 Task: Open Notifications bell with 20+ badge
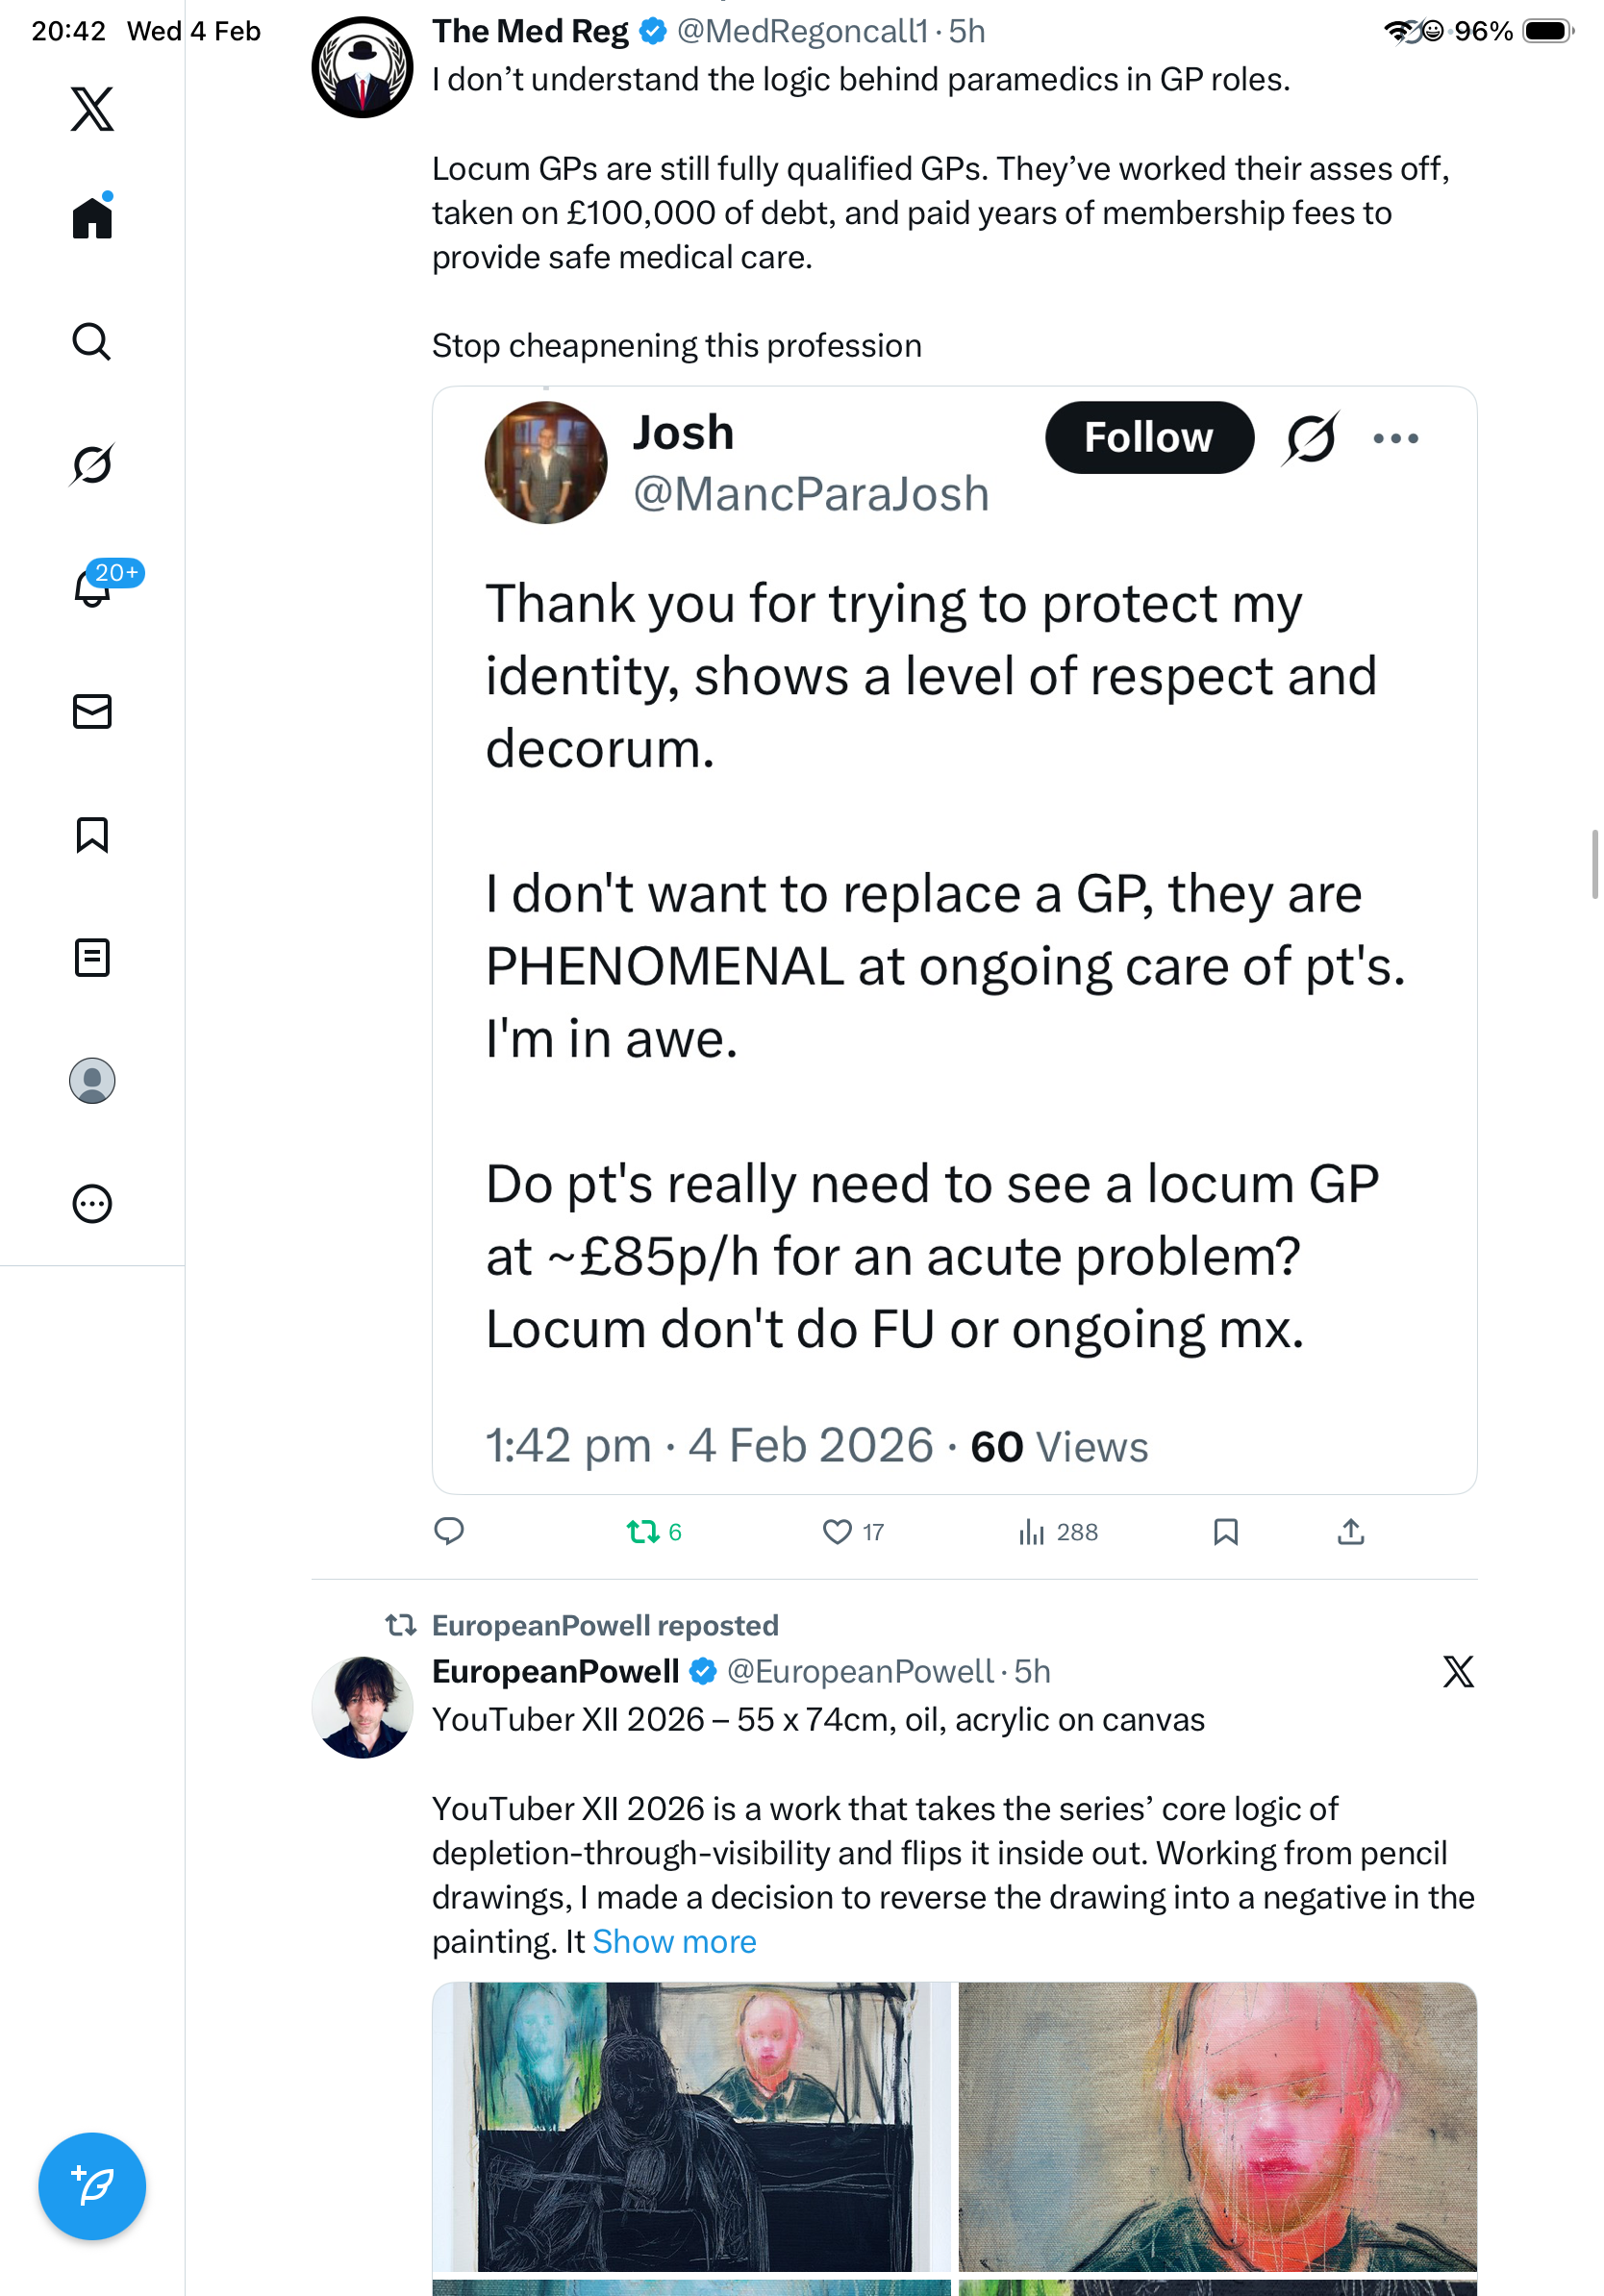92,588
